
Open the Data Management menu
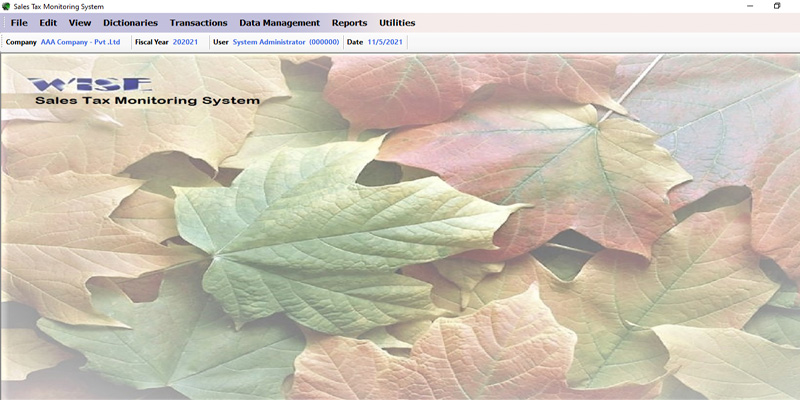point(279,23)
